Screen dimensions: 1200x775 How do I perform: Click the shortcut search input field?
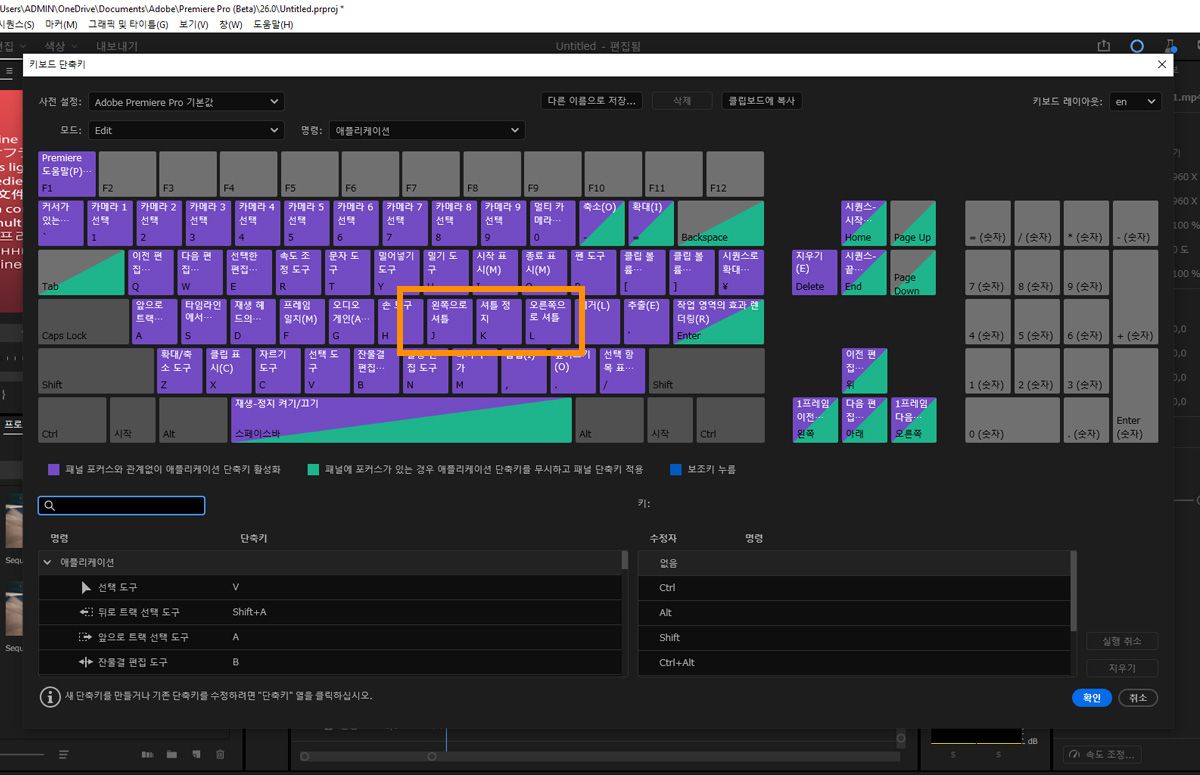(x=122, y=506)
